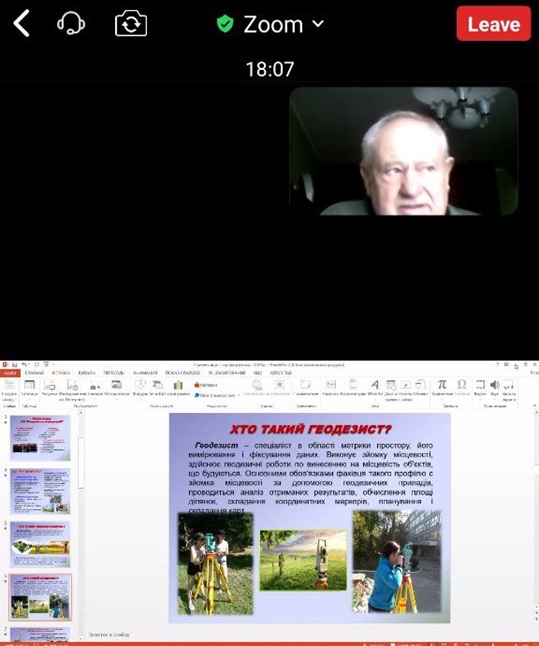
Task: Switch to the РЕЦЕНЗИРОВАНИЕ ribbon tab
Action: point(227,373)
